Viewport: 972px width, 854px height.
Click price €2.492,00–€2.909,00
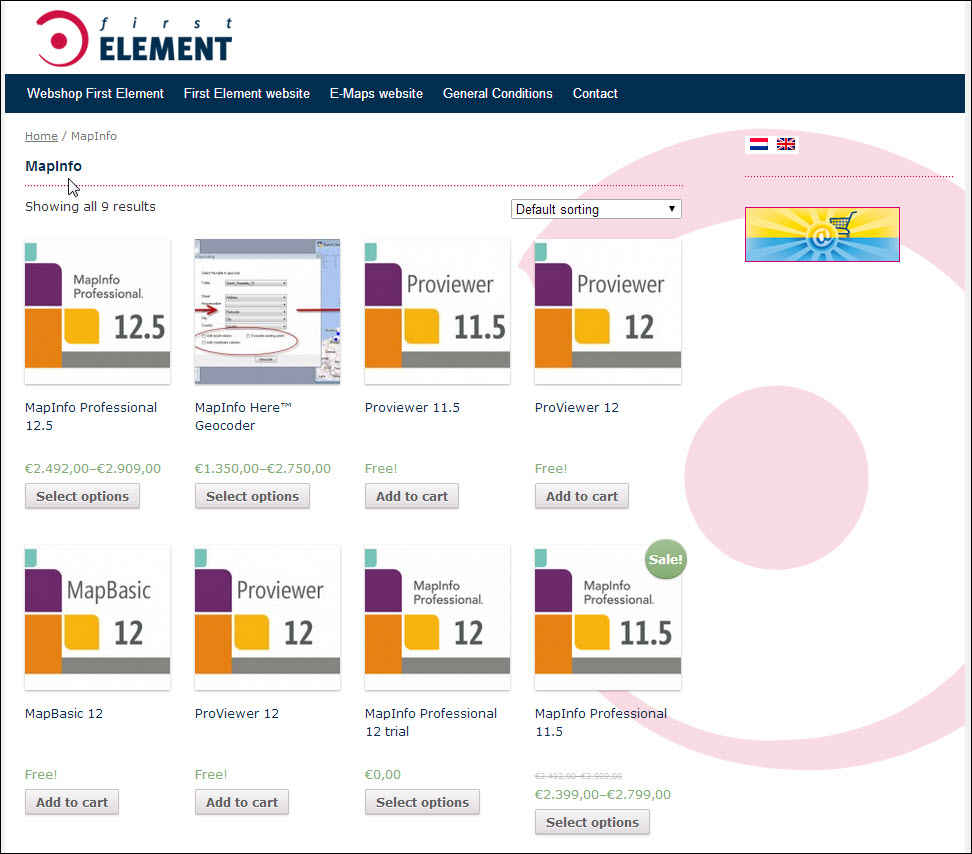click(93, 469)
